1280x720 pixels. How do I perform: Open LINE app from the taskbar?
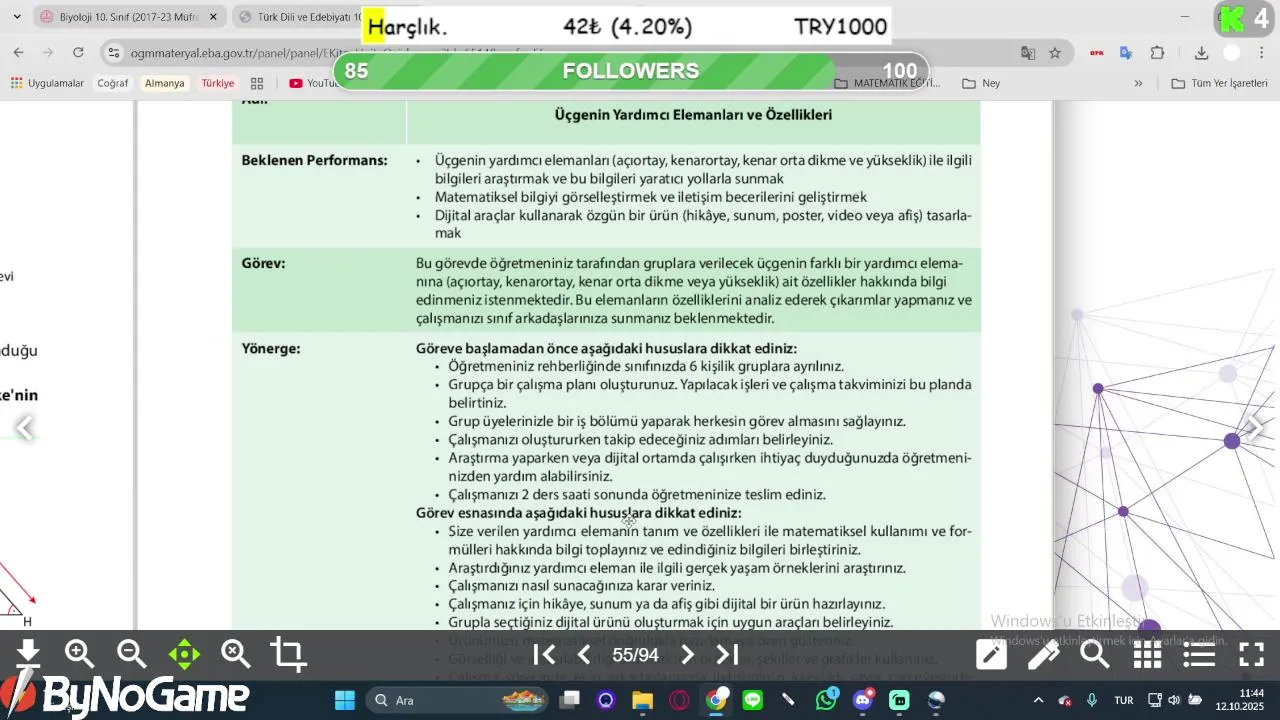pyautogui.click(x=752, y=700)
